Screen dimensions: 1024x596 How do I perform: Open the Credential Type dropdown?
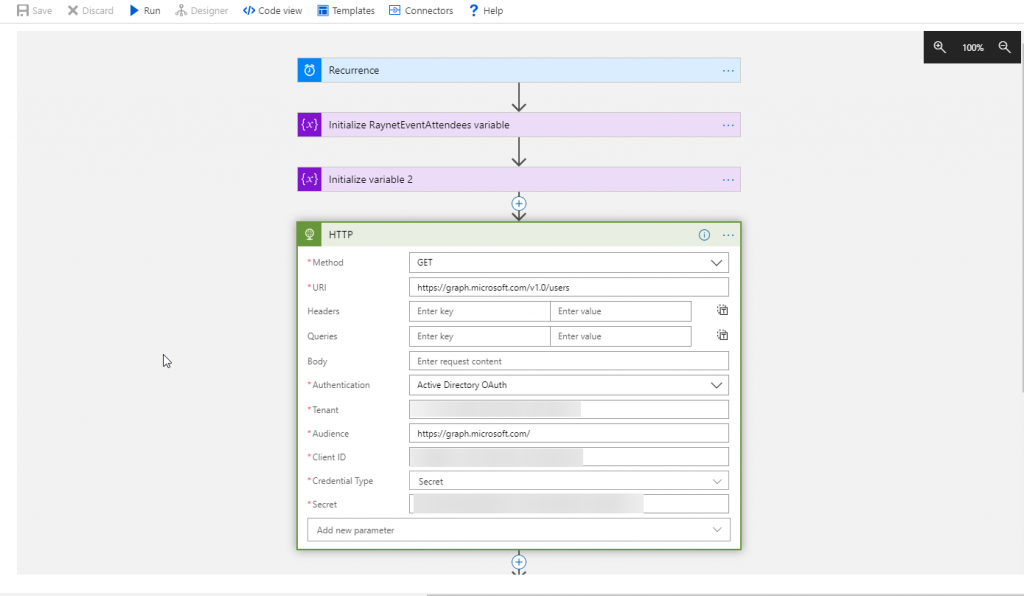(569, 481)
